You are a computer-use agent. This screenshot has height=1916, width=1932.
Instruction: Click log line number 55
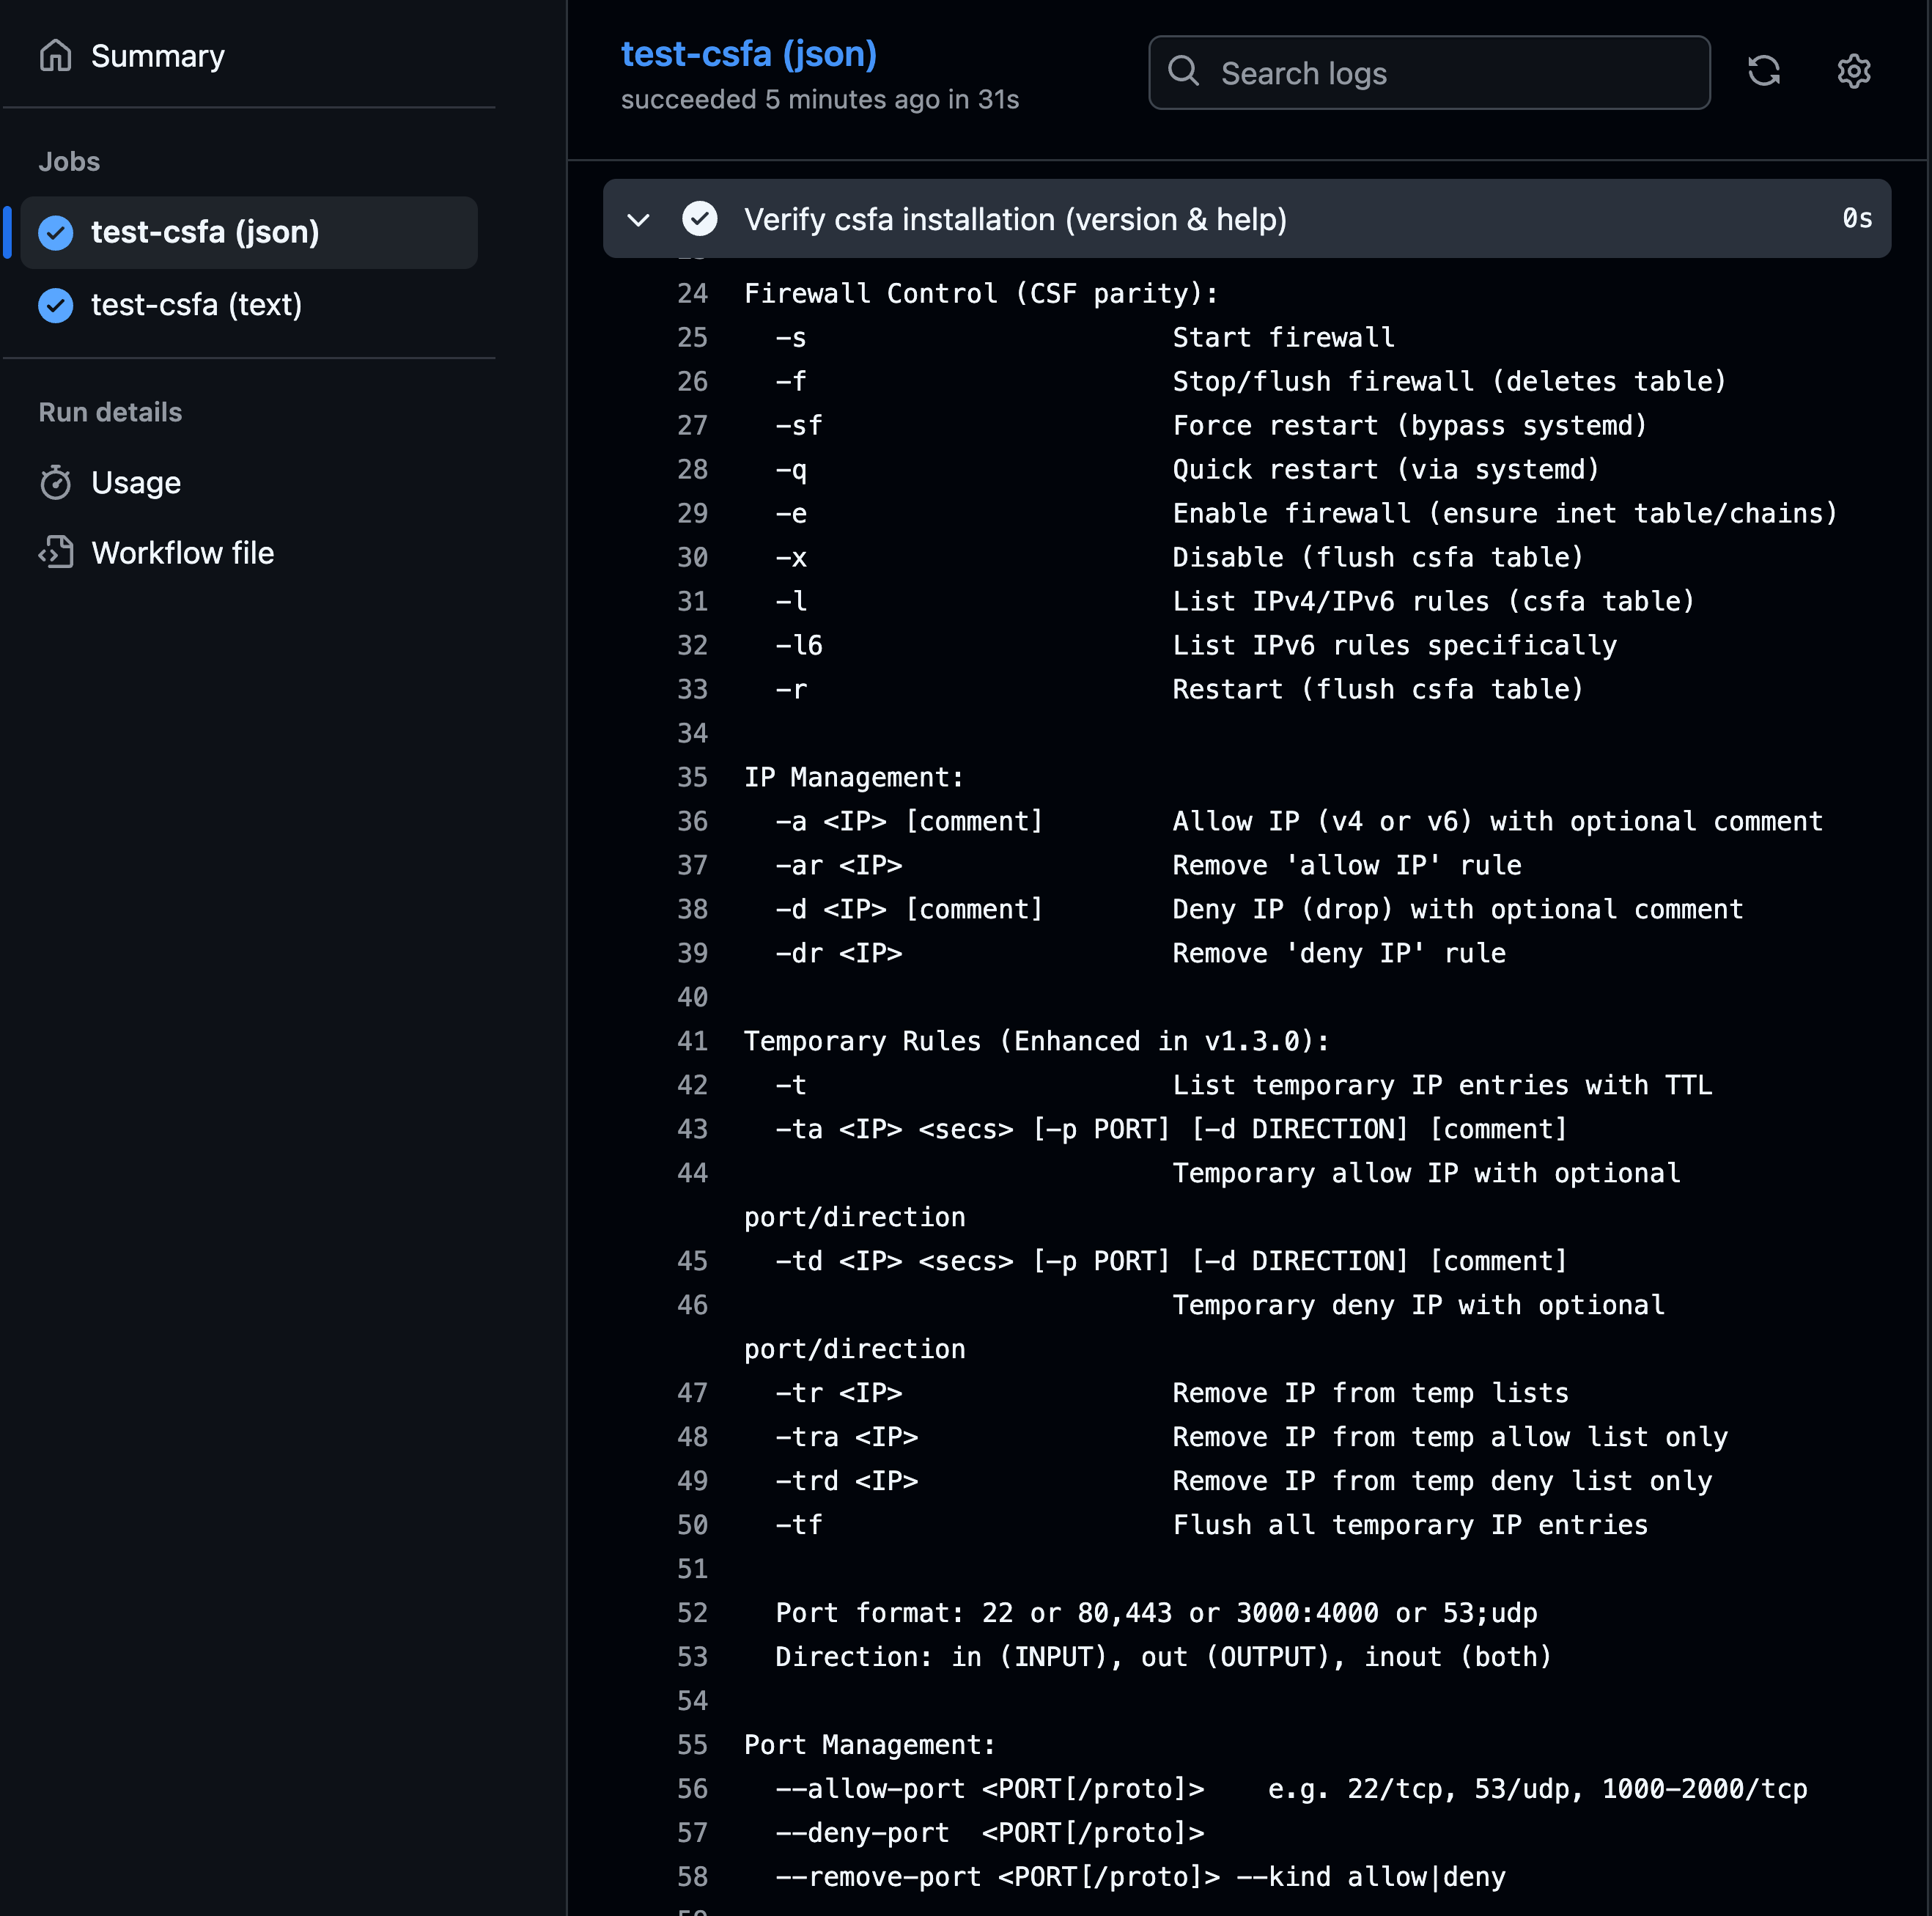(x=692, y=1745)
